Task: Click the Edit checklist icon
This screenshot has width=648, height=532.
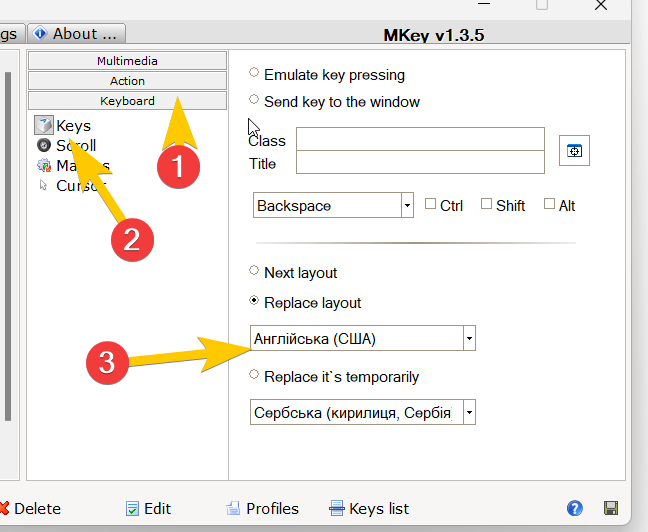Action: (132, 508)
